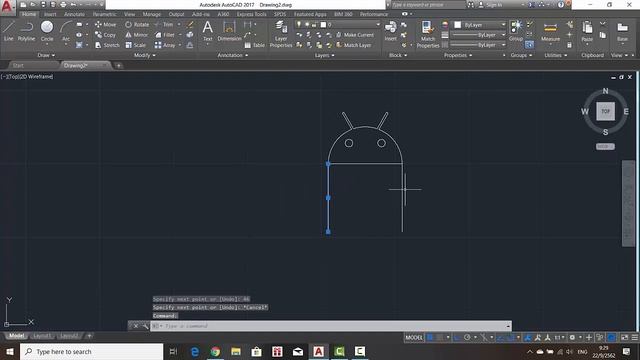Expand the Layers panel
This screenshot has height=360, width=640.
pos(324,55)
